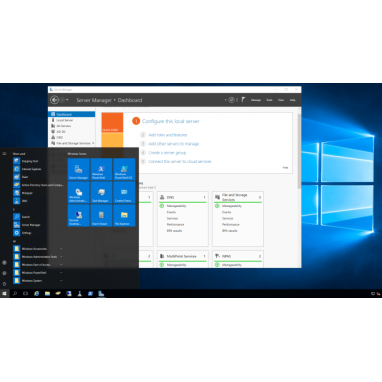
Task: Open the Event Viewer tile
Action: click(x=101, y=215)
